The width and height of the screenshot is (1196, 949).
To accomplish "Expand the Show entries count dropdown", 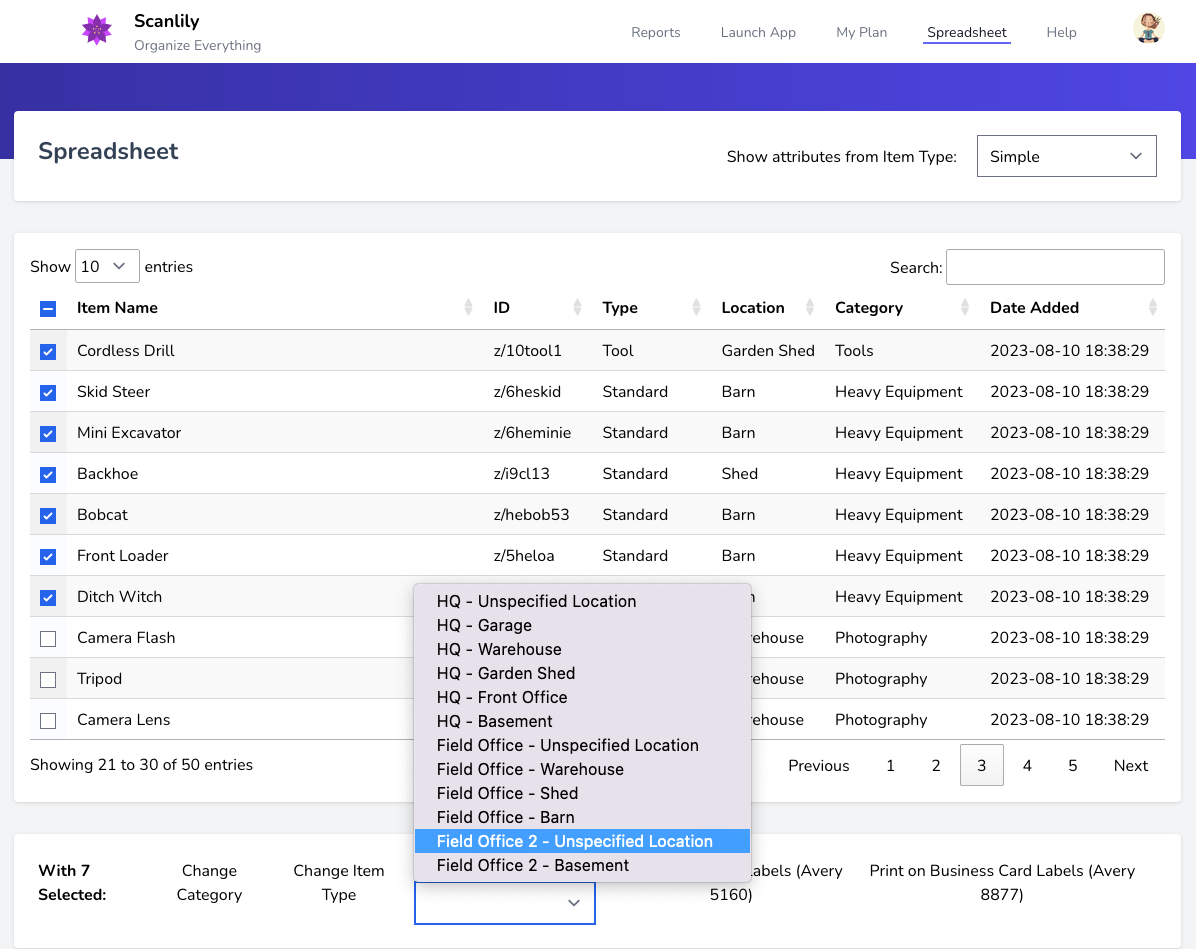I will pyautogui.click(x=107, y=267).
